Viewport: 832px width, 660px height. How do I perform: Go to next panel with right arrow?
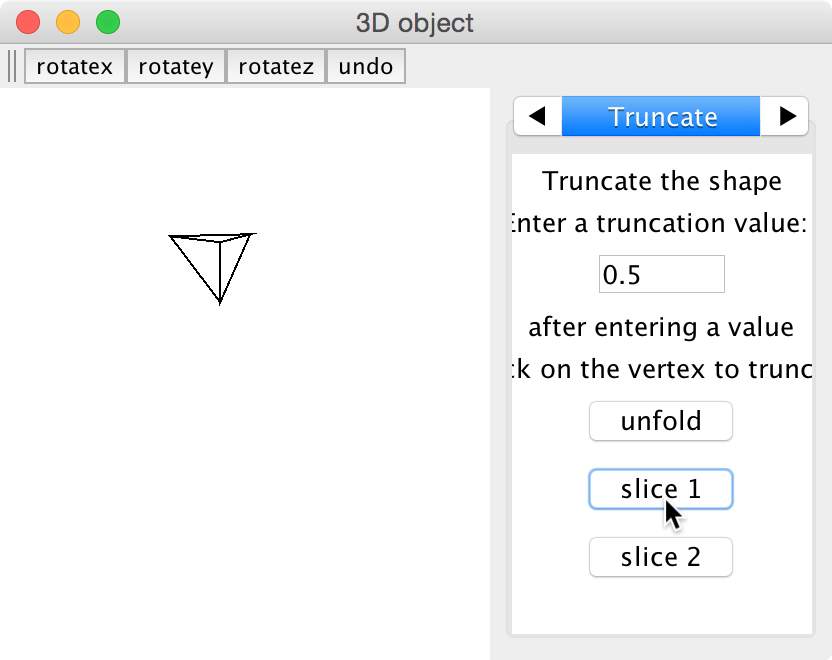click(786, 116)
